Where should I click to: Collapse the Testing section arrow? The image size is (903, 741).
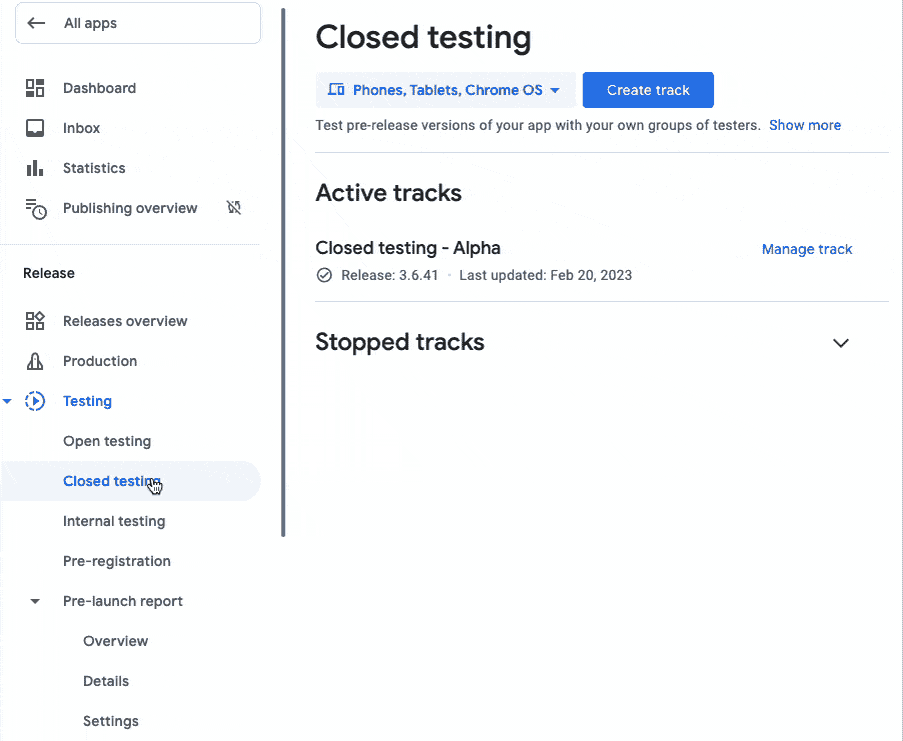tap(8, 401)
